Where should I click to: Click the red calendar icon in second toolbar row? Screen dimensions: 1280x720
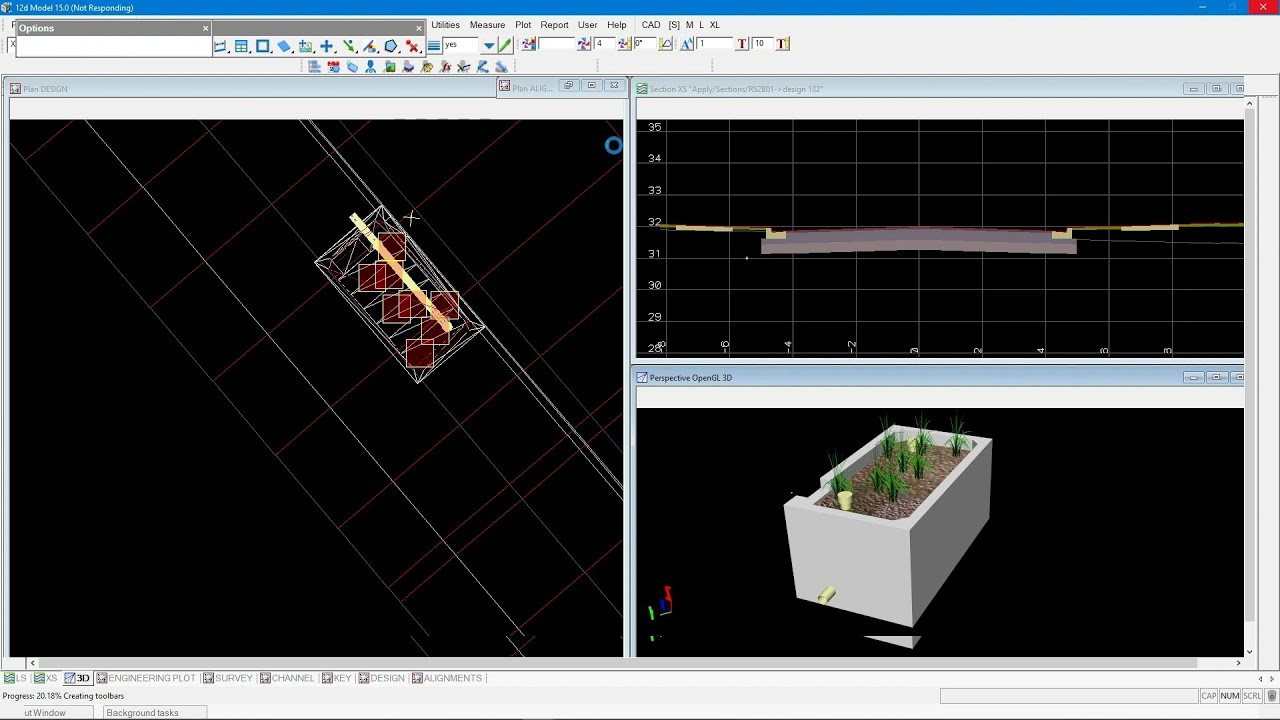click(x=333, y=67)
